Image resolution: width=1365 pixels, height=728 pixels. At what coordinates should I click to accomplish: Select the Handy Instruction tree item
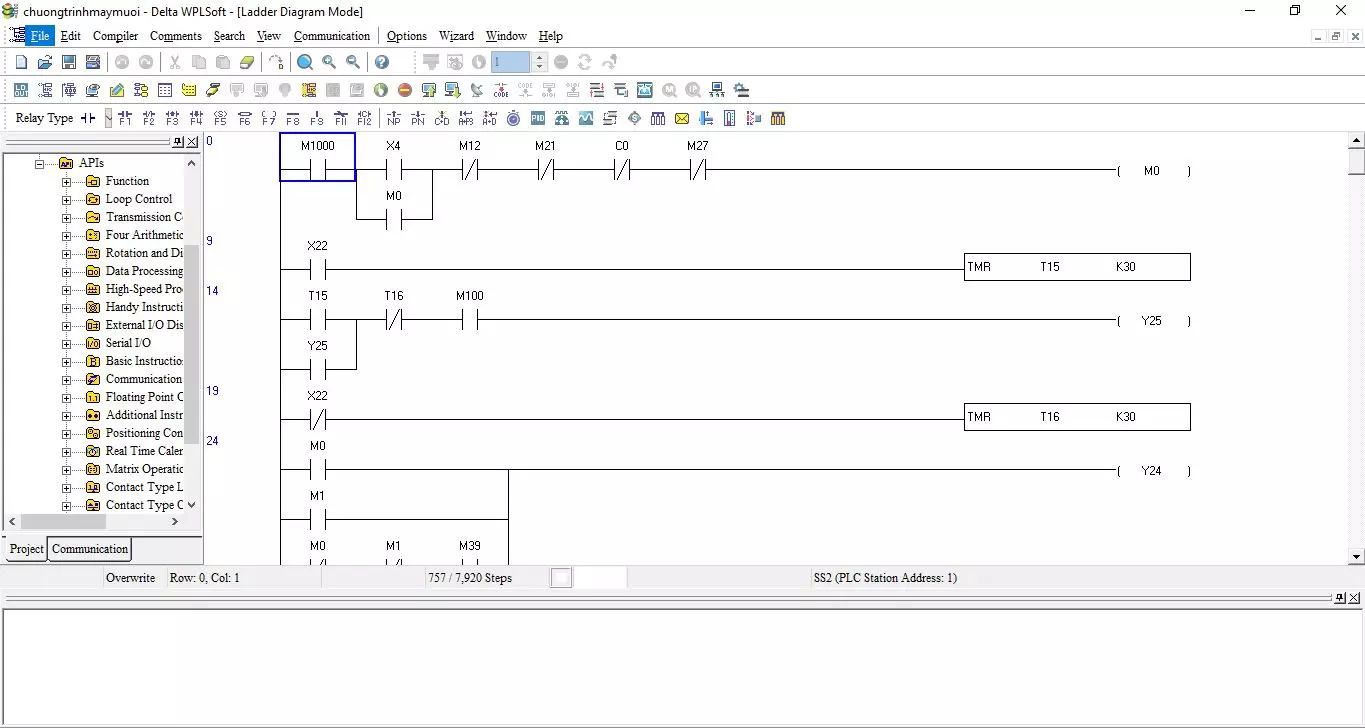tap(144, 307)
